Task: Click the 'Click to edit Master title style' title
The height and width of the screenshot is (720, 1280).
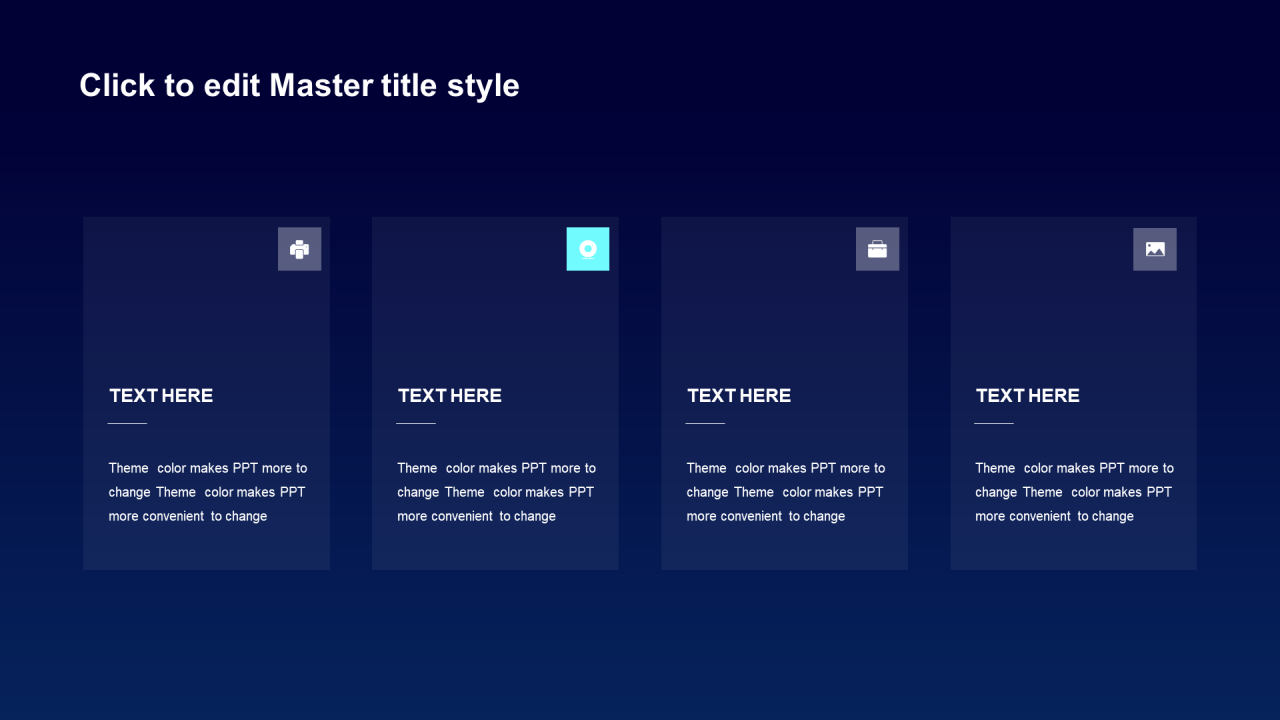Action: (299, 86)
